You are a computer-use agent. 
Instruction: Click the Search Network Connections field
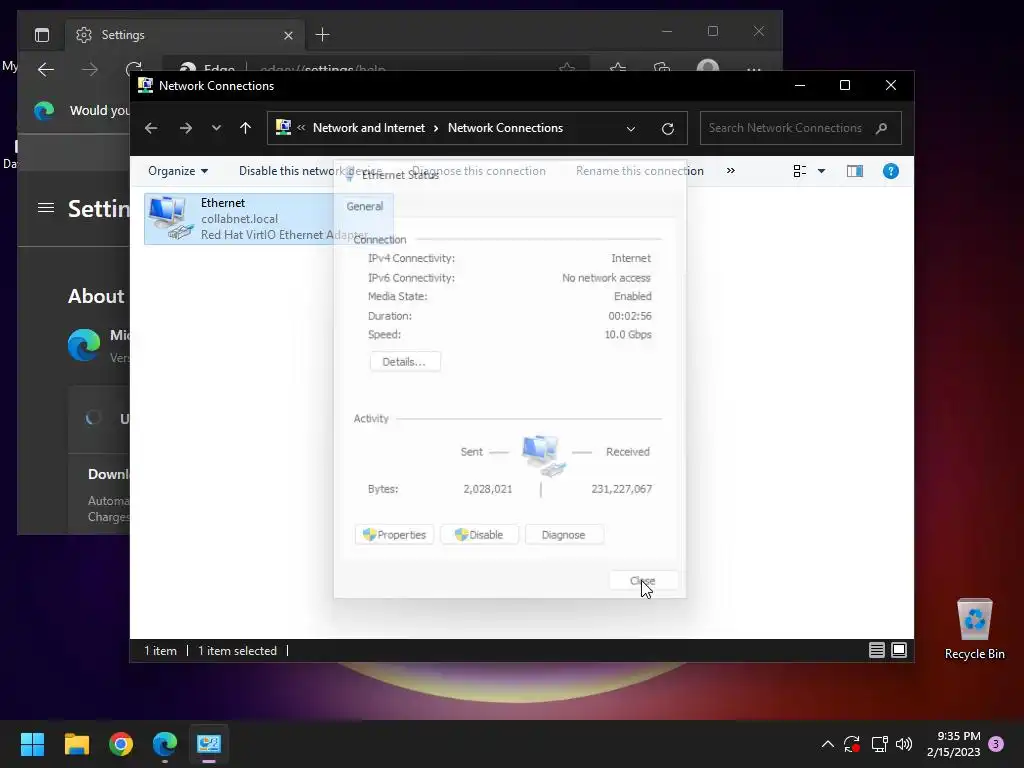pyautogui.click(x=800, y=128)
